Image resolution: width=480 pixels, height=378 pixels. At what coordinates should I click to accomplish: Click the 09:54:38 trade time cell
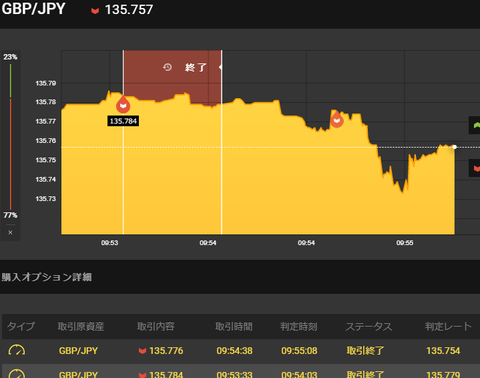tap(234, 351)
